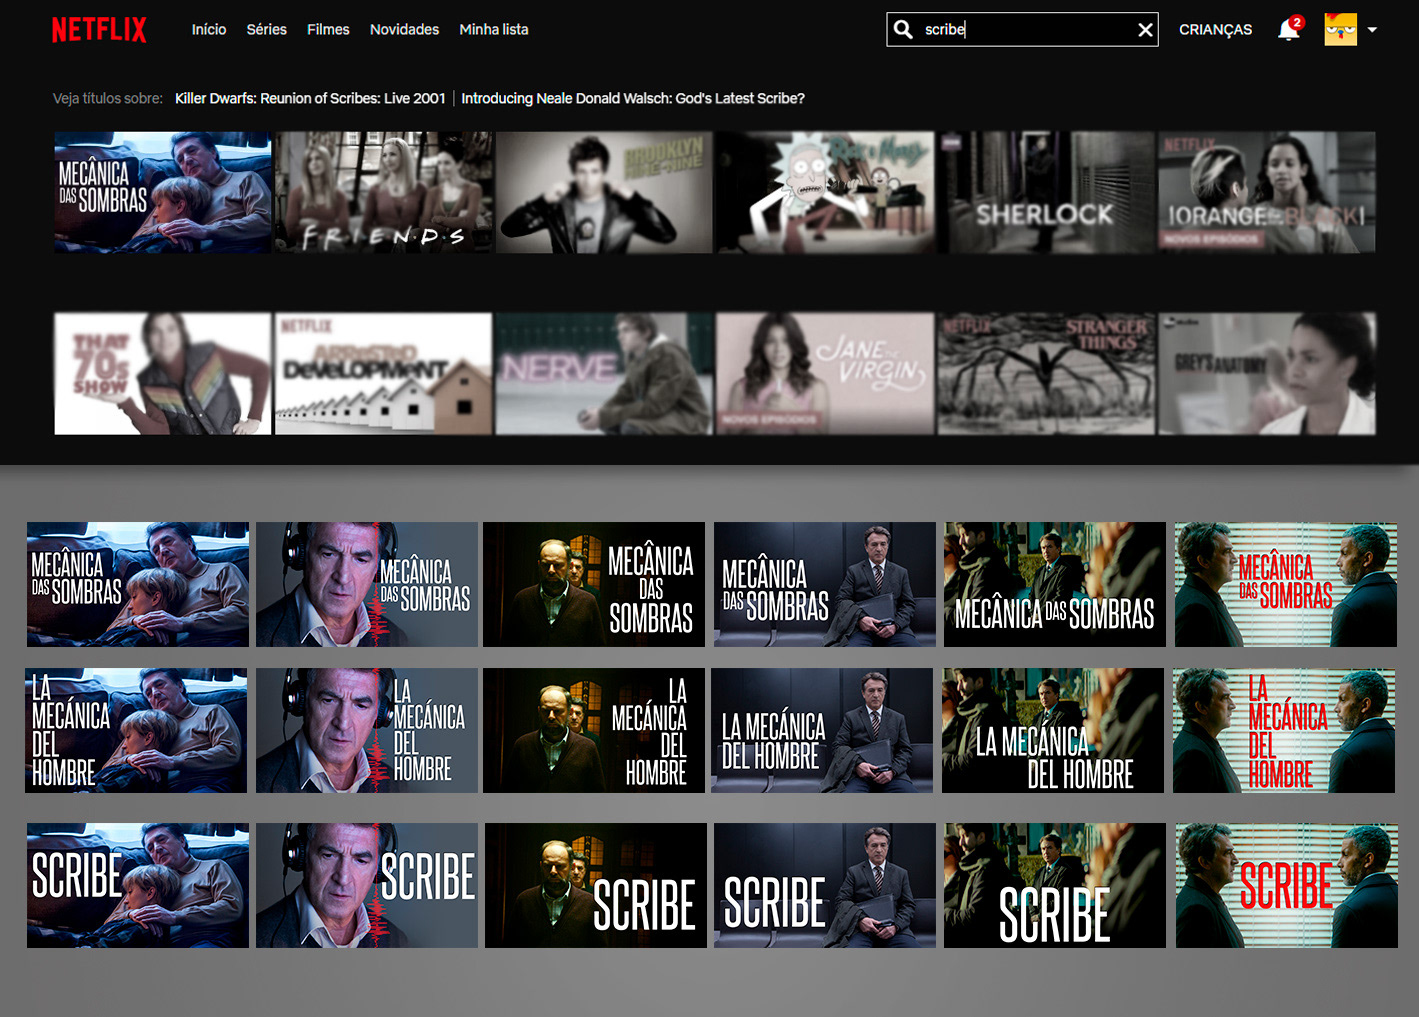Select the That 70s Show thumbnail
Screen dimensions: 1419x1017
[163, 374]
